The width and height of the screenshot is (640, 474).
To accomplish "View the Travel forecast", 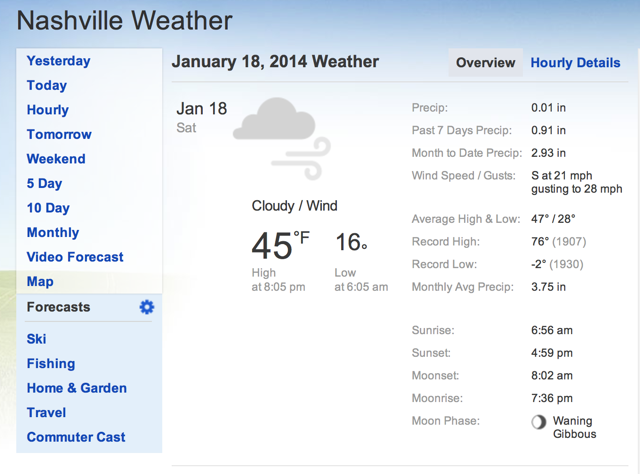I will coord(46,413).
